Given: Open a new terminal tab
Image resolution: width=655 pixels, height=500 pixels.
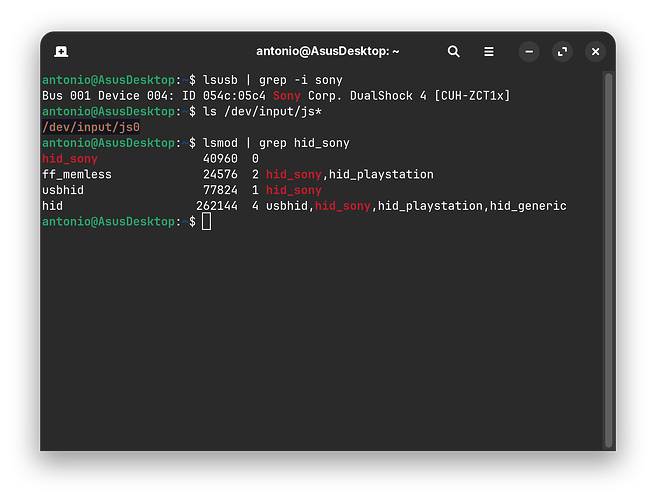Looking at the screenshot, I should (61, 51).
